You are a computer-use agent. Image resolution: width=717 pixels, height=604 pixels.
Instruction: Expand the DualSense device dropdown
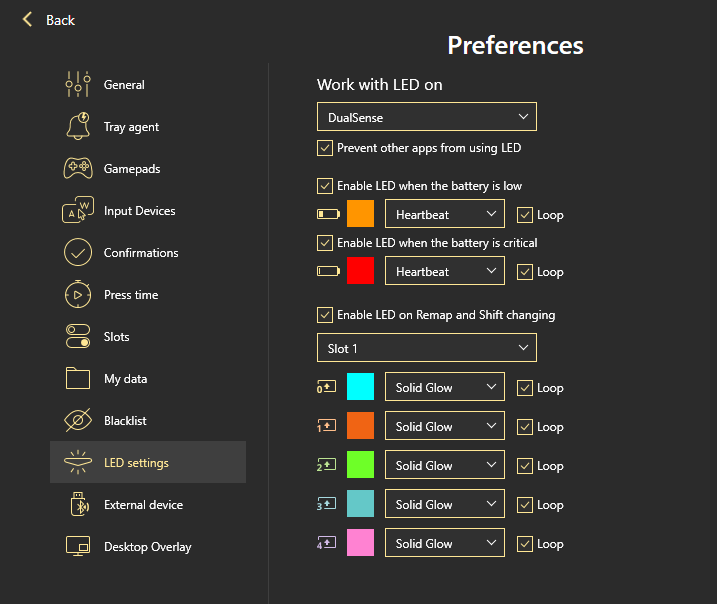pyautogui.click(x=427, y=117)
